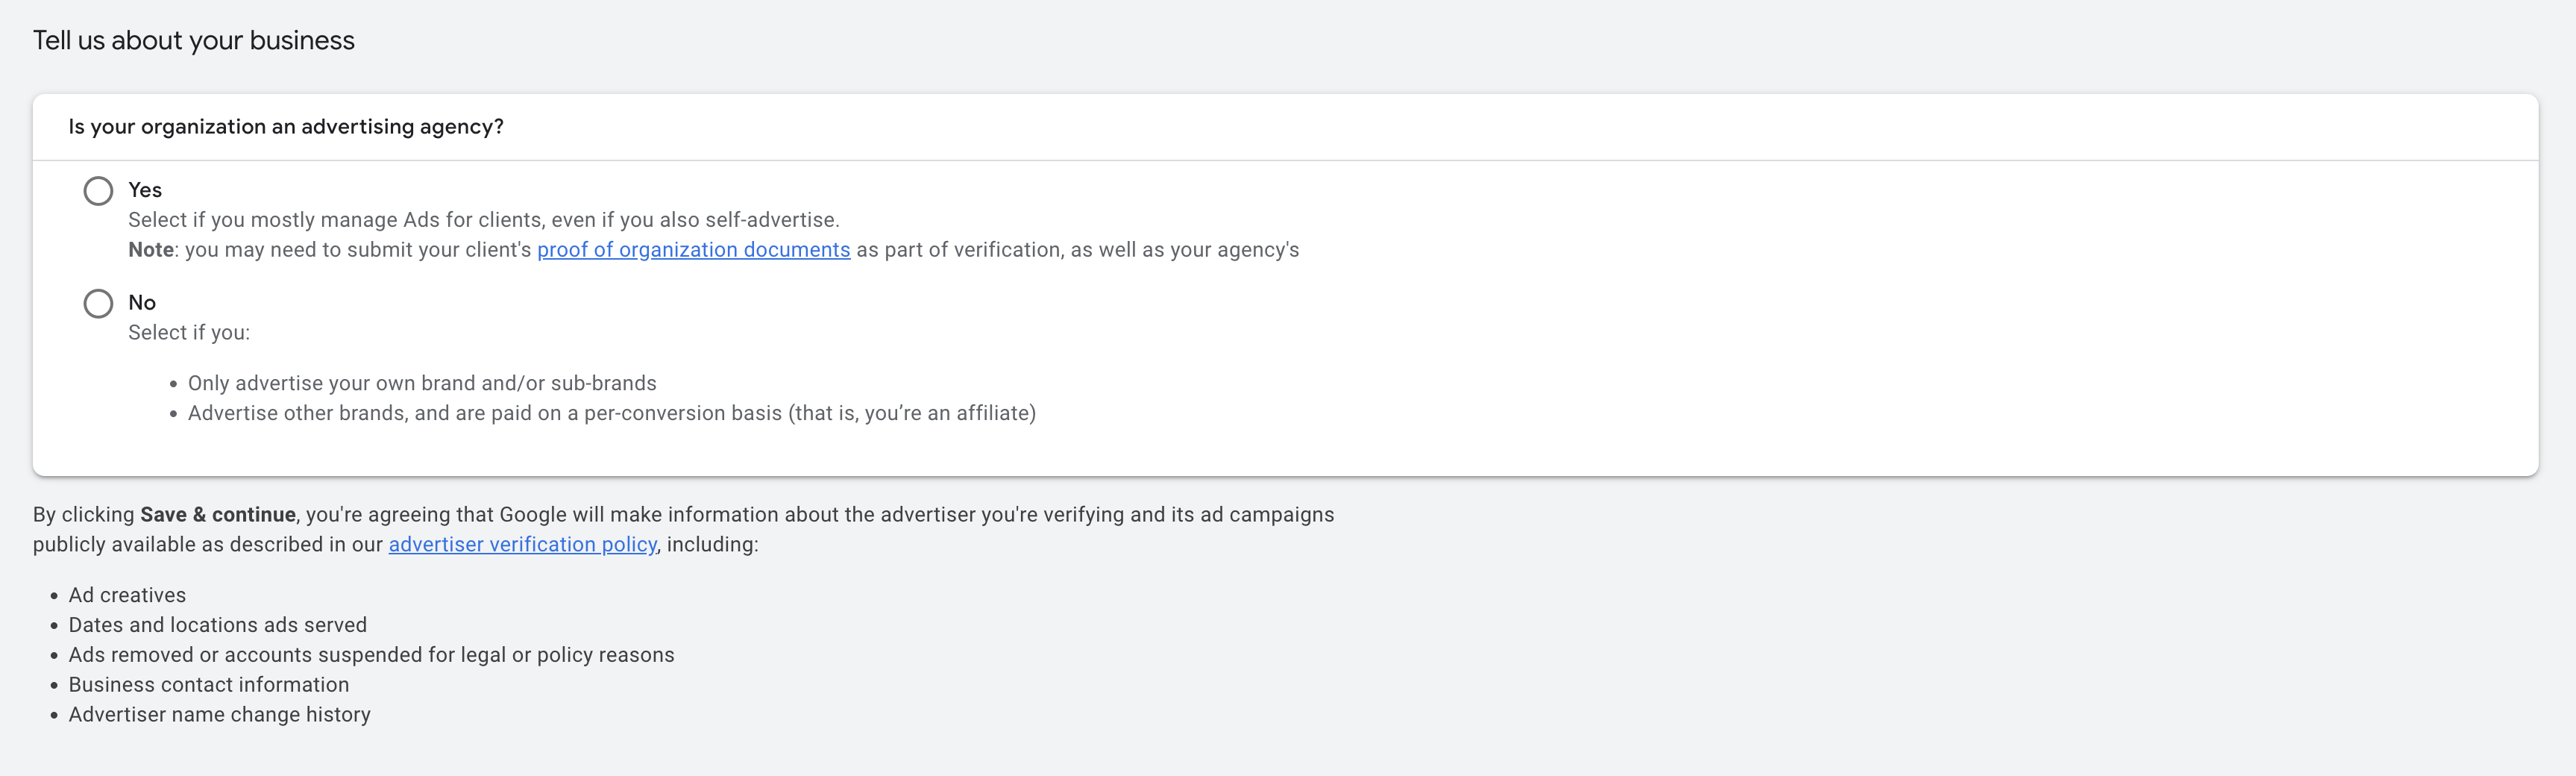Click the affiliate per-conversion bullet item
Viewport: 2576px width, 776px height.
(612, 412)
